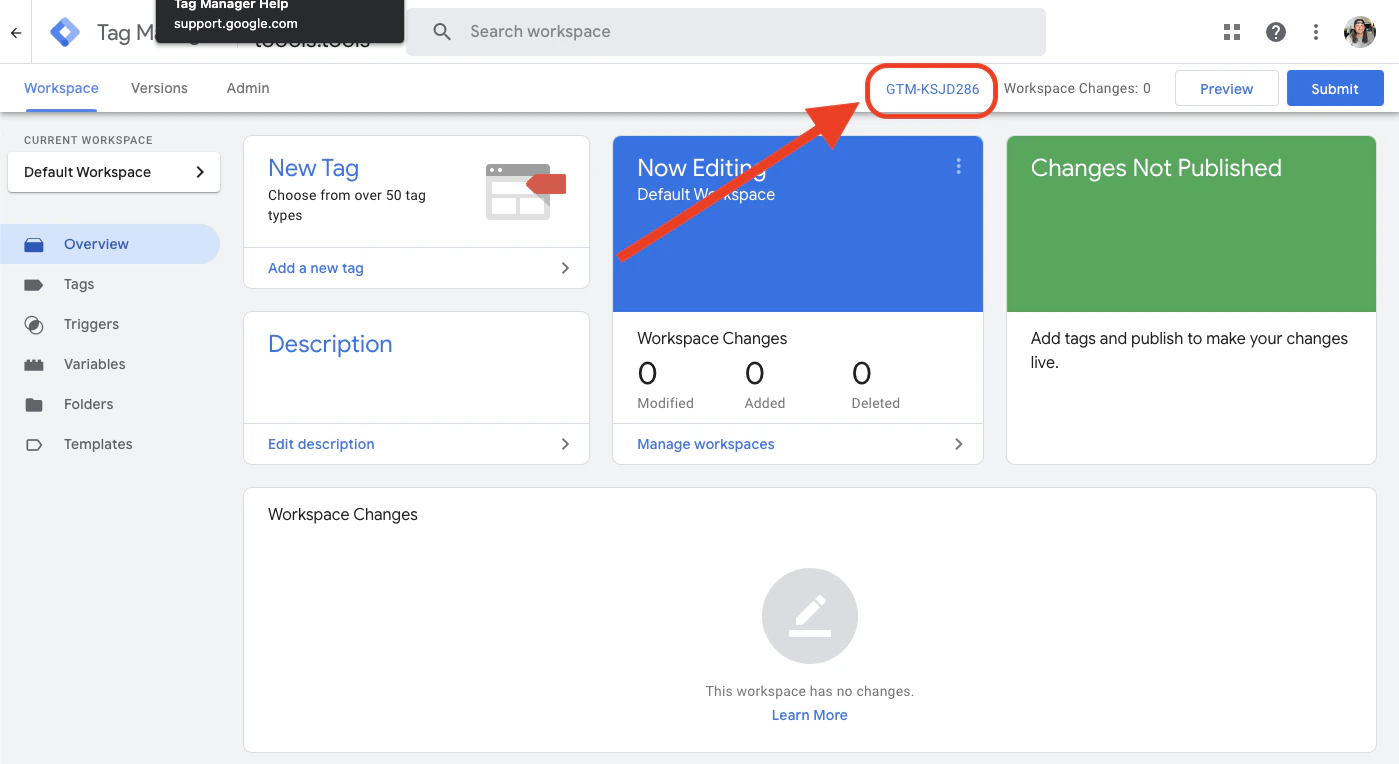Switch to the Workspace tab
The width and height of the screenshot is (1399, 764).
pos(61,88)
